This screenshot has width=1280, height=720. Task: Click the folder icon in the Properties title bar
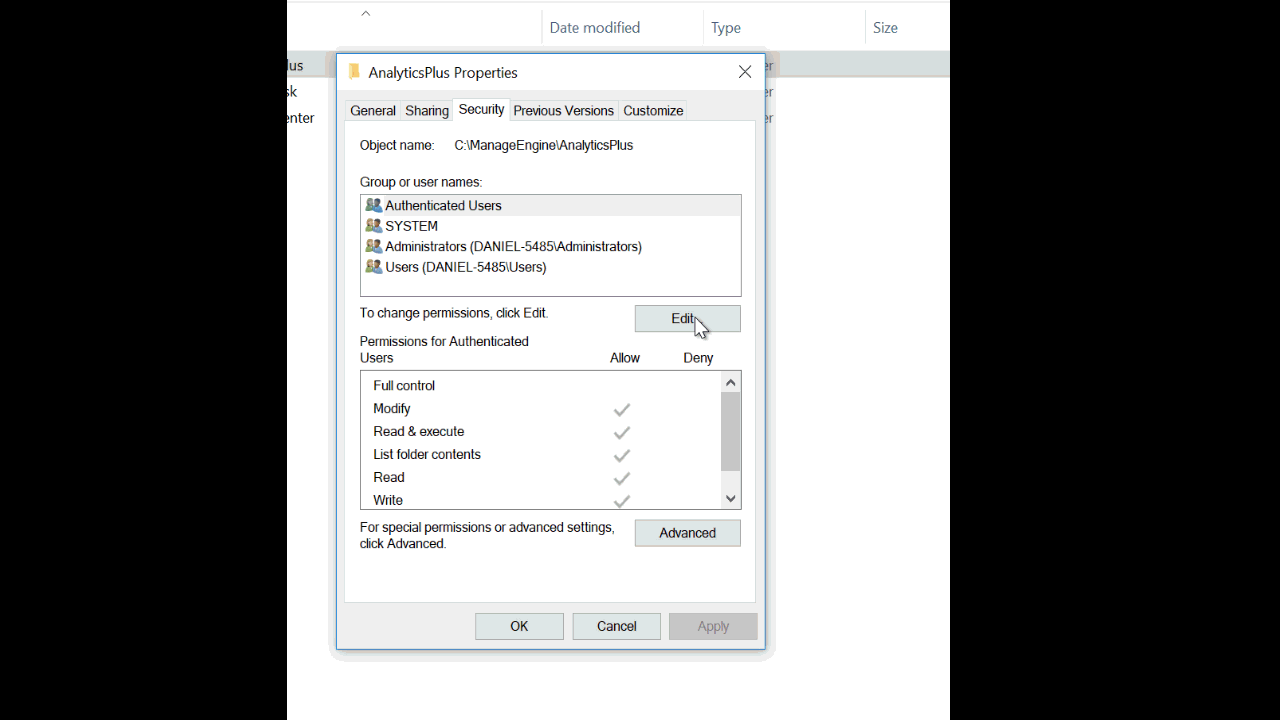[x=354, y=72]
